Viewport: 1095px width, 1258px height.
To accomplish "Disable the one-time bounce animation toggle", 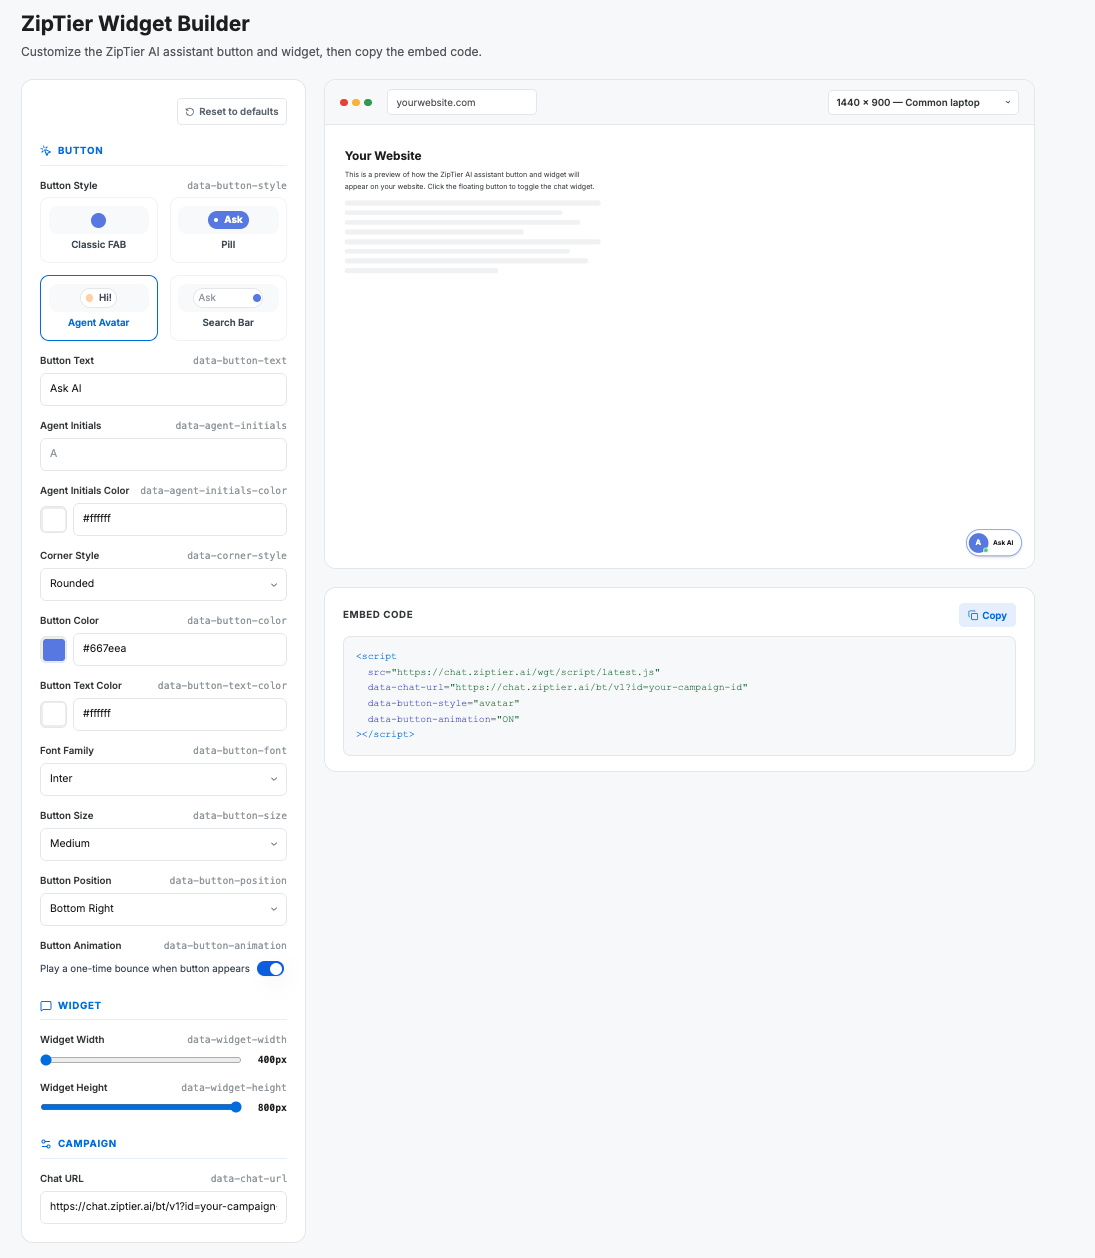I will [270, 969].
